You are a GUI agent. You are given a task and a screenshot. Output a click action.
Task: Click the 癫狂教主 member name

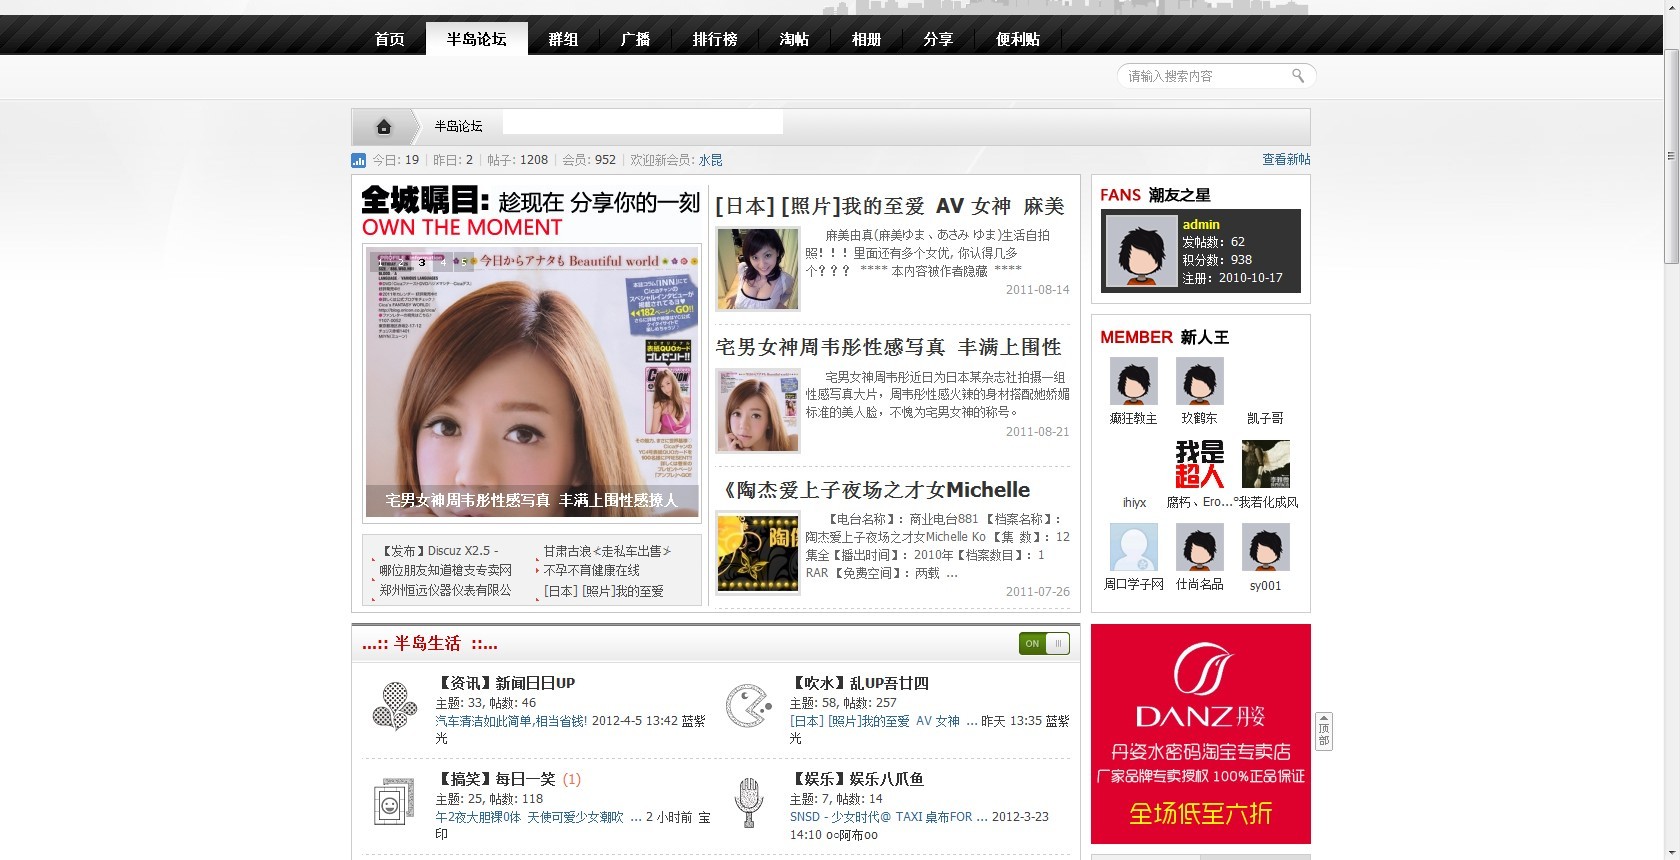pyautogui.click(x=1134, y=419)
